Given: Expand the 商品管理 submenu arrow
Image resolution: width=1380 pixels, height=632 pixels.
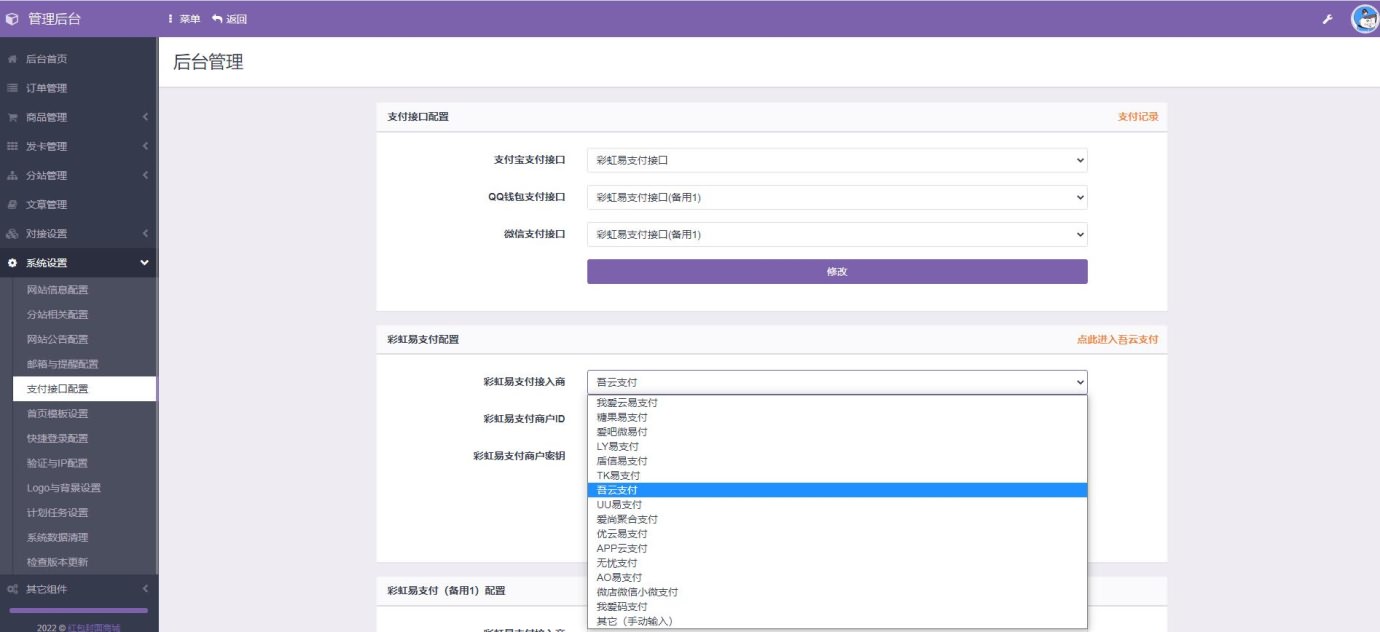Looking at the screenshot, I should 145,117.
